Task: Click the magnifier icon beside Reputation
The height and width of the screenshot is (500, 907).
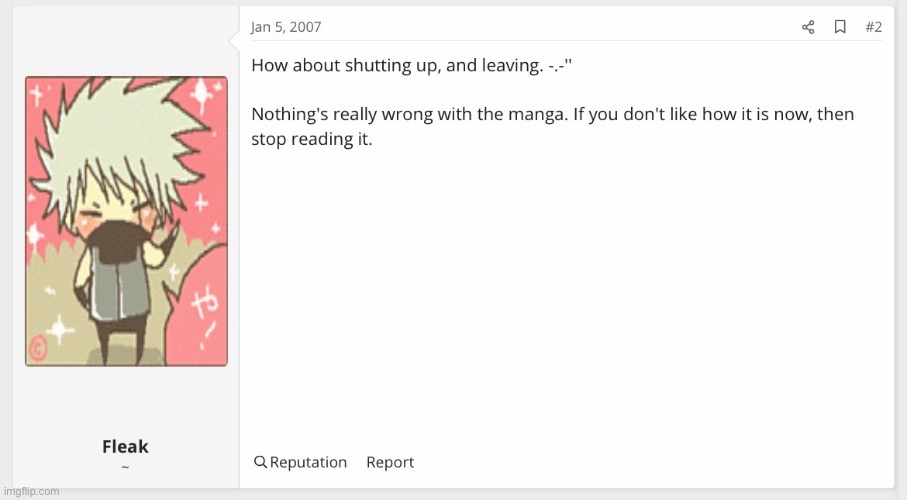Action: [x=260, y=462]
